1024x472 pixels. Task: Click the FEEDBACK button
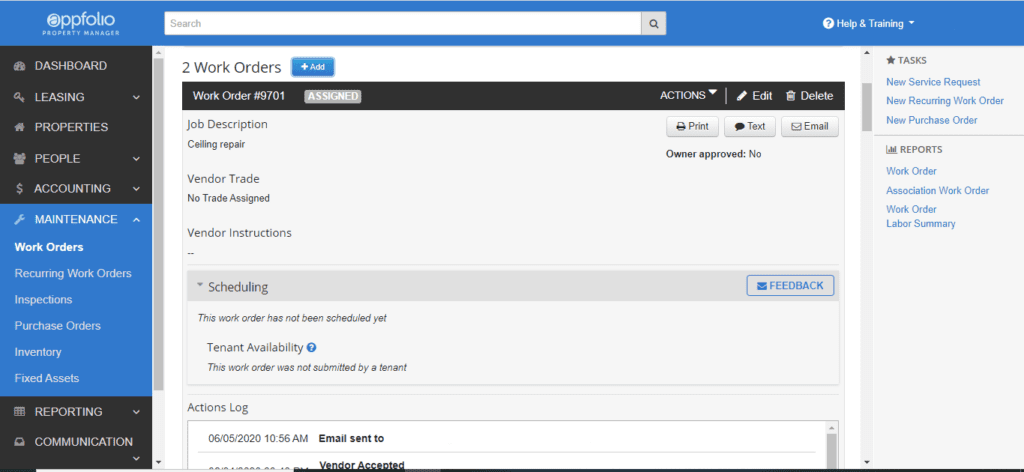point(790,286)
